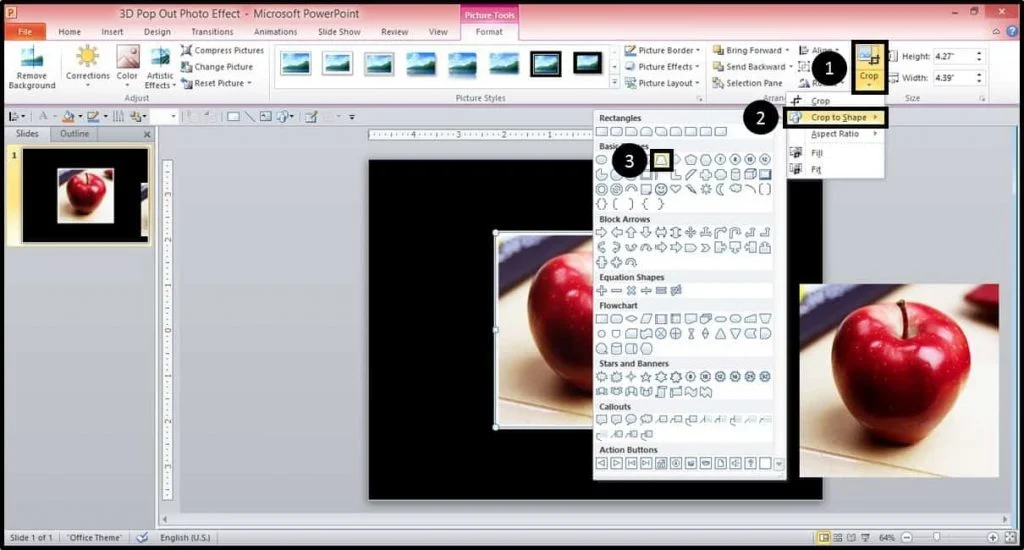Expand the Aspect Ratio submenu
Screen dimensions: 1024x550
tap(836, 134)
